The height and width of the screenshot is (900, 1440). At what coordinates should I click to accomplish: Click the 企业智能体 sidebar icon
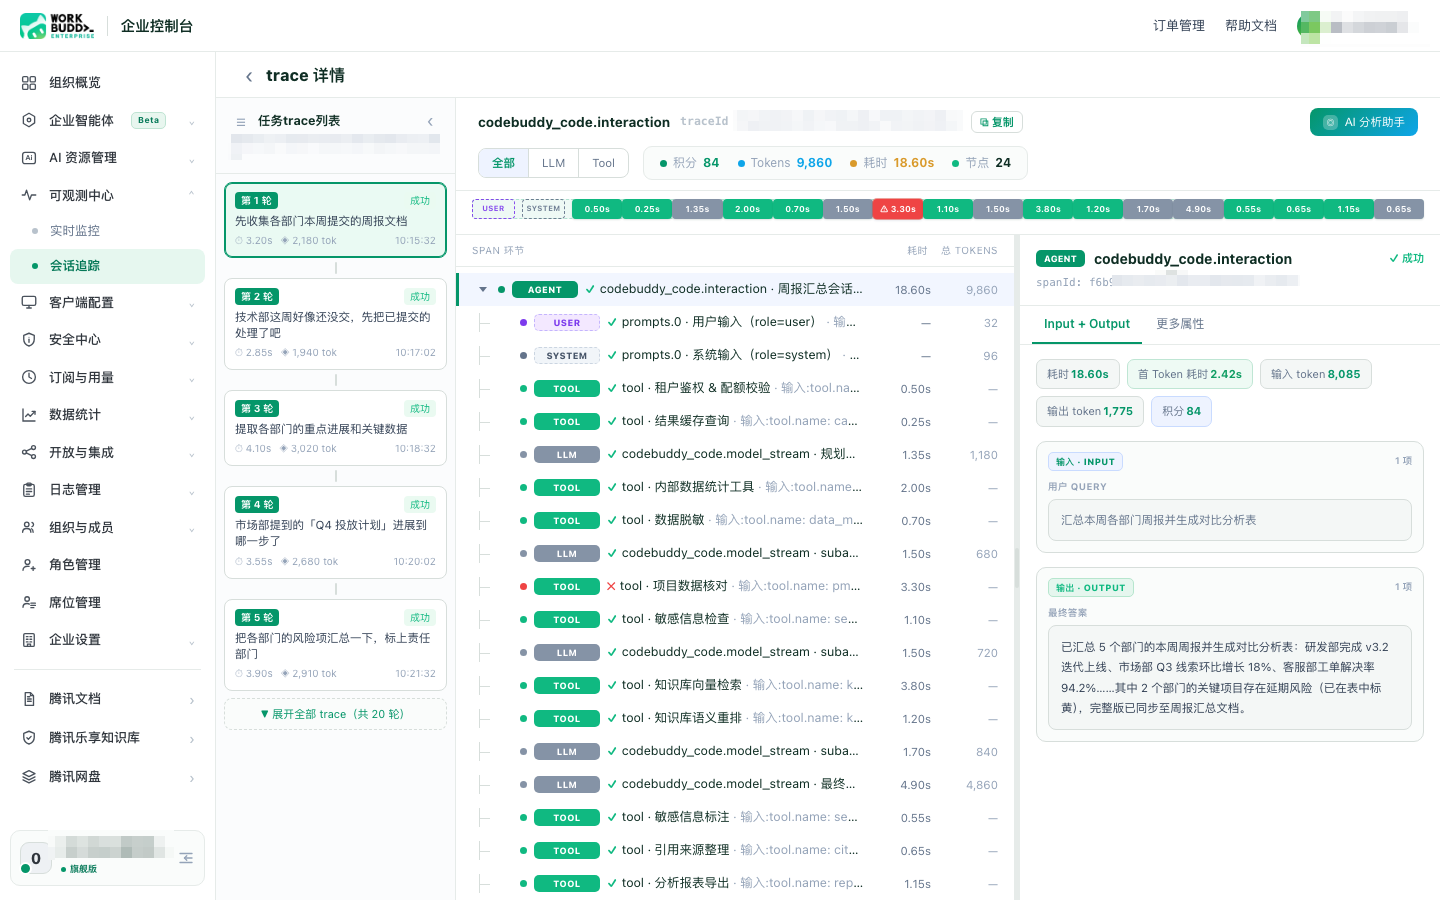tap(29, 120)
